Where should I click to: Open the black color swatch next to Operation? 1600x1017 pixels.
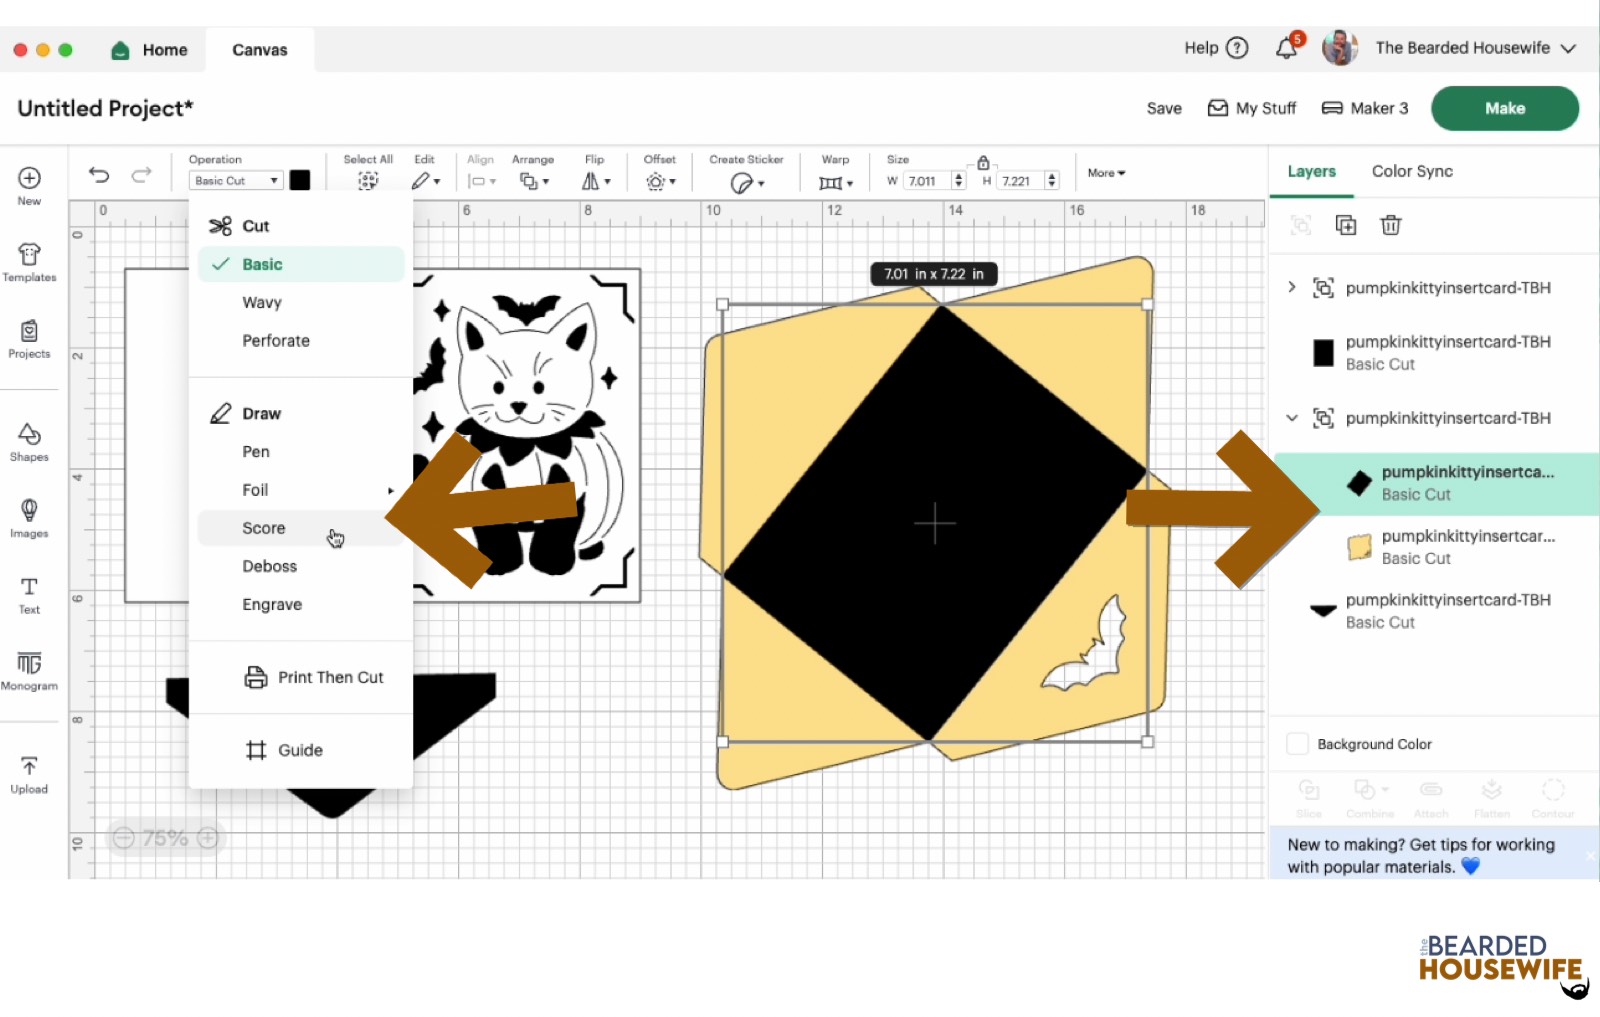[x=300, y=180]
